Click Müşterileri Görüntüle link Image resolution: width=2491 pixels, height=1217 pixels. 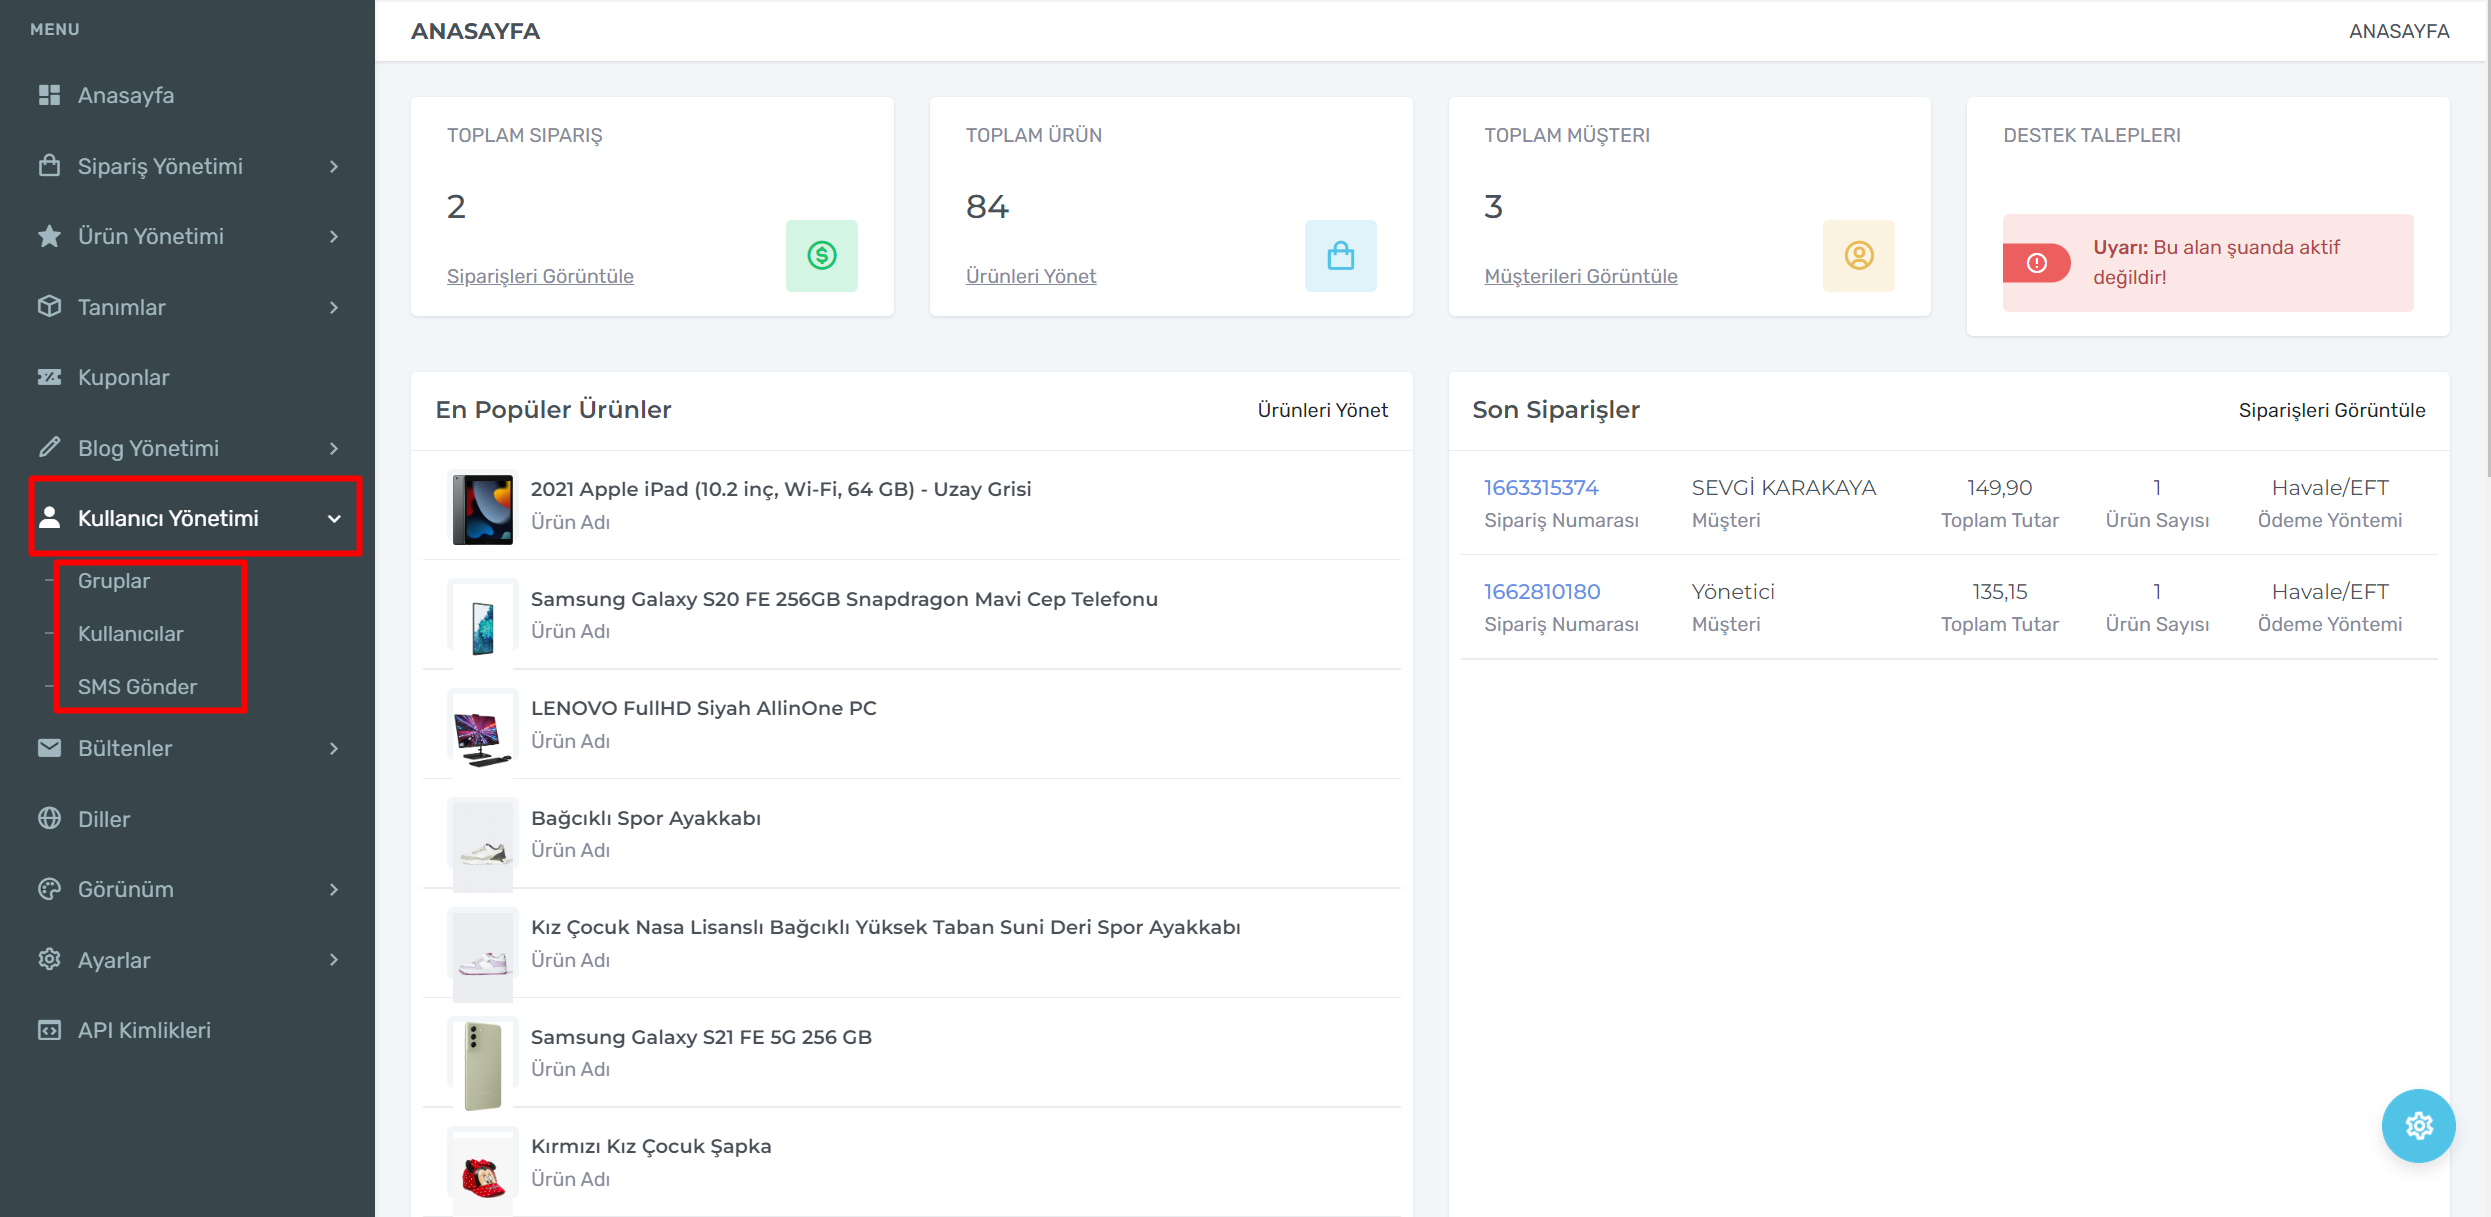pyautogui.click(x=1580, y=276)
